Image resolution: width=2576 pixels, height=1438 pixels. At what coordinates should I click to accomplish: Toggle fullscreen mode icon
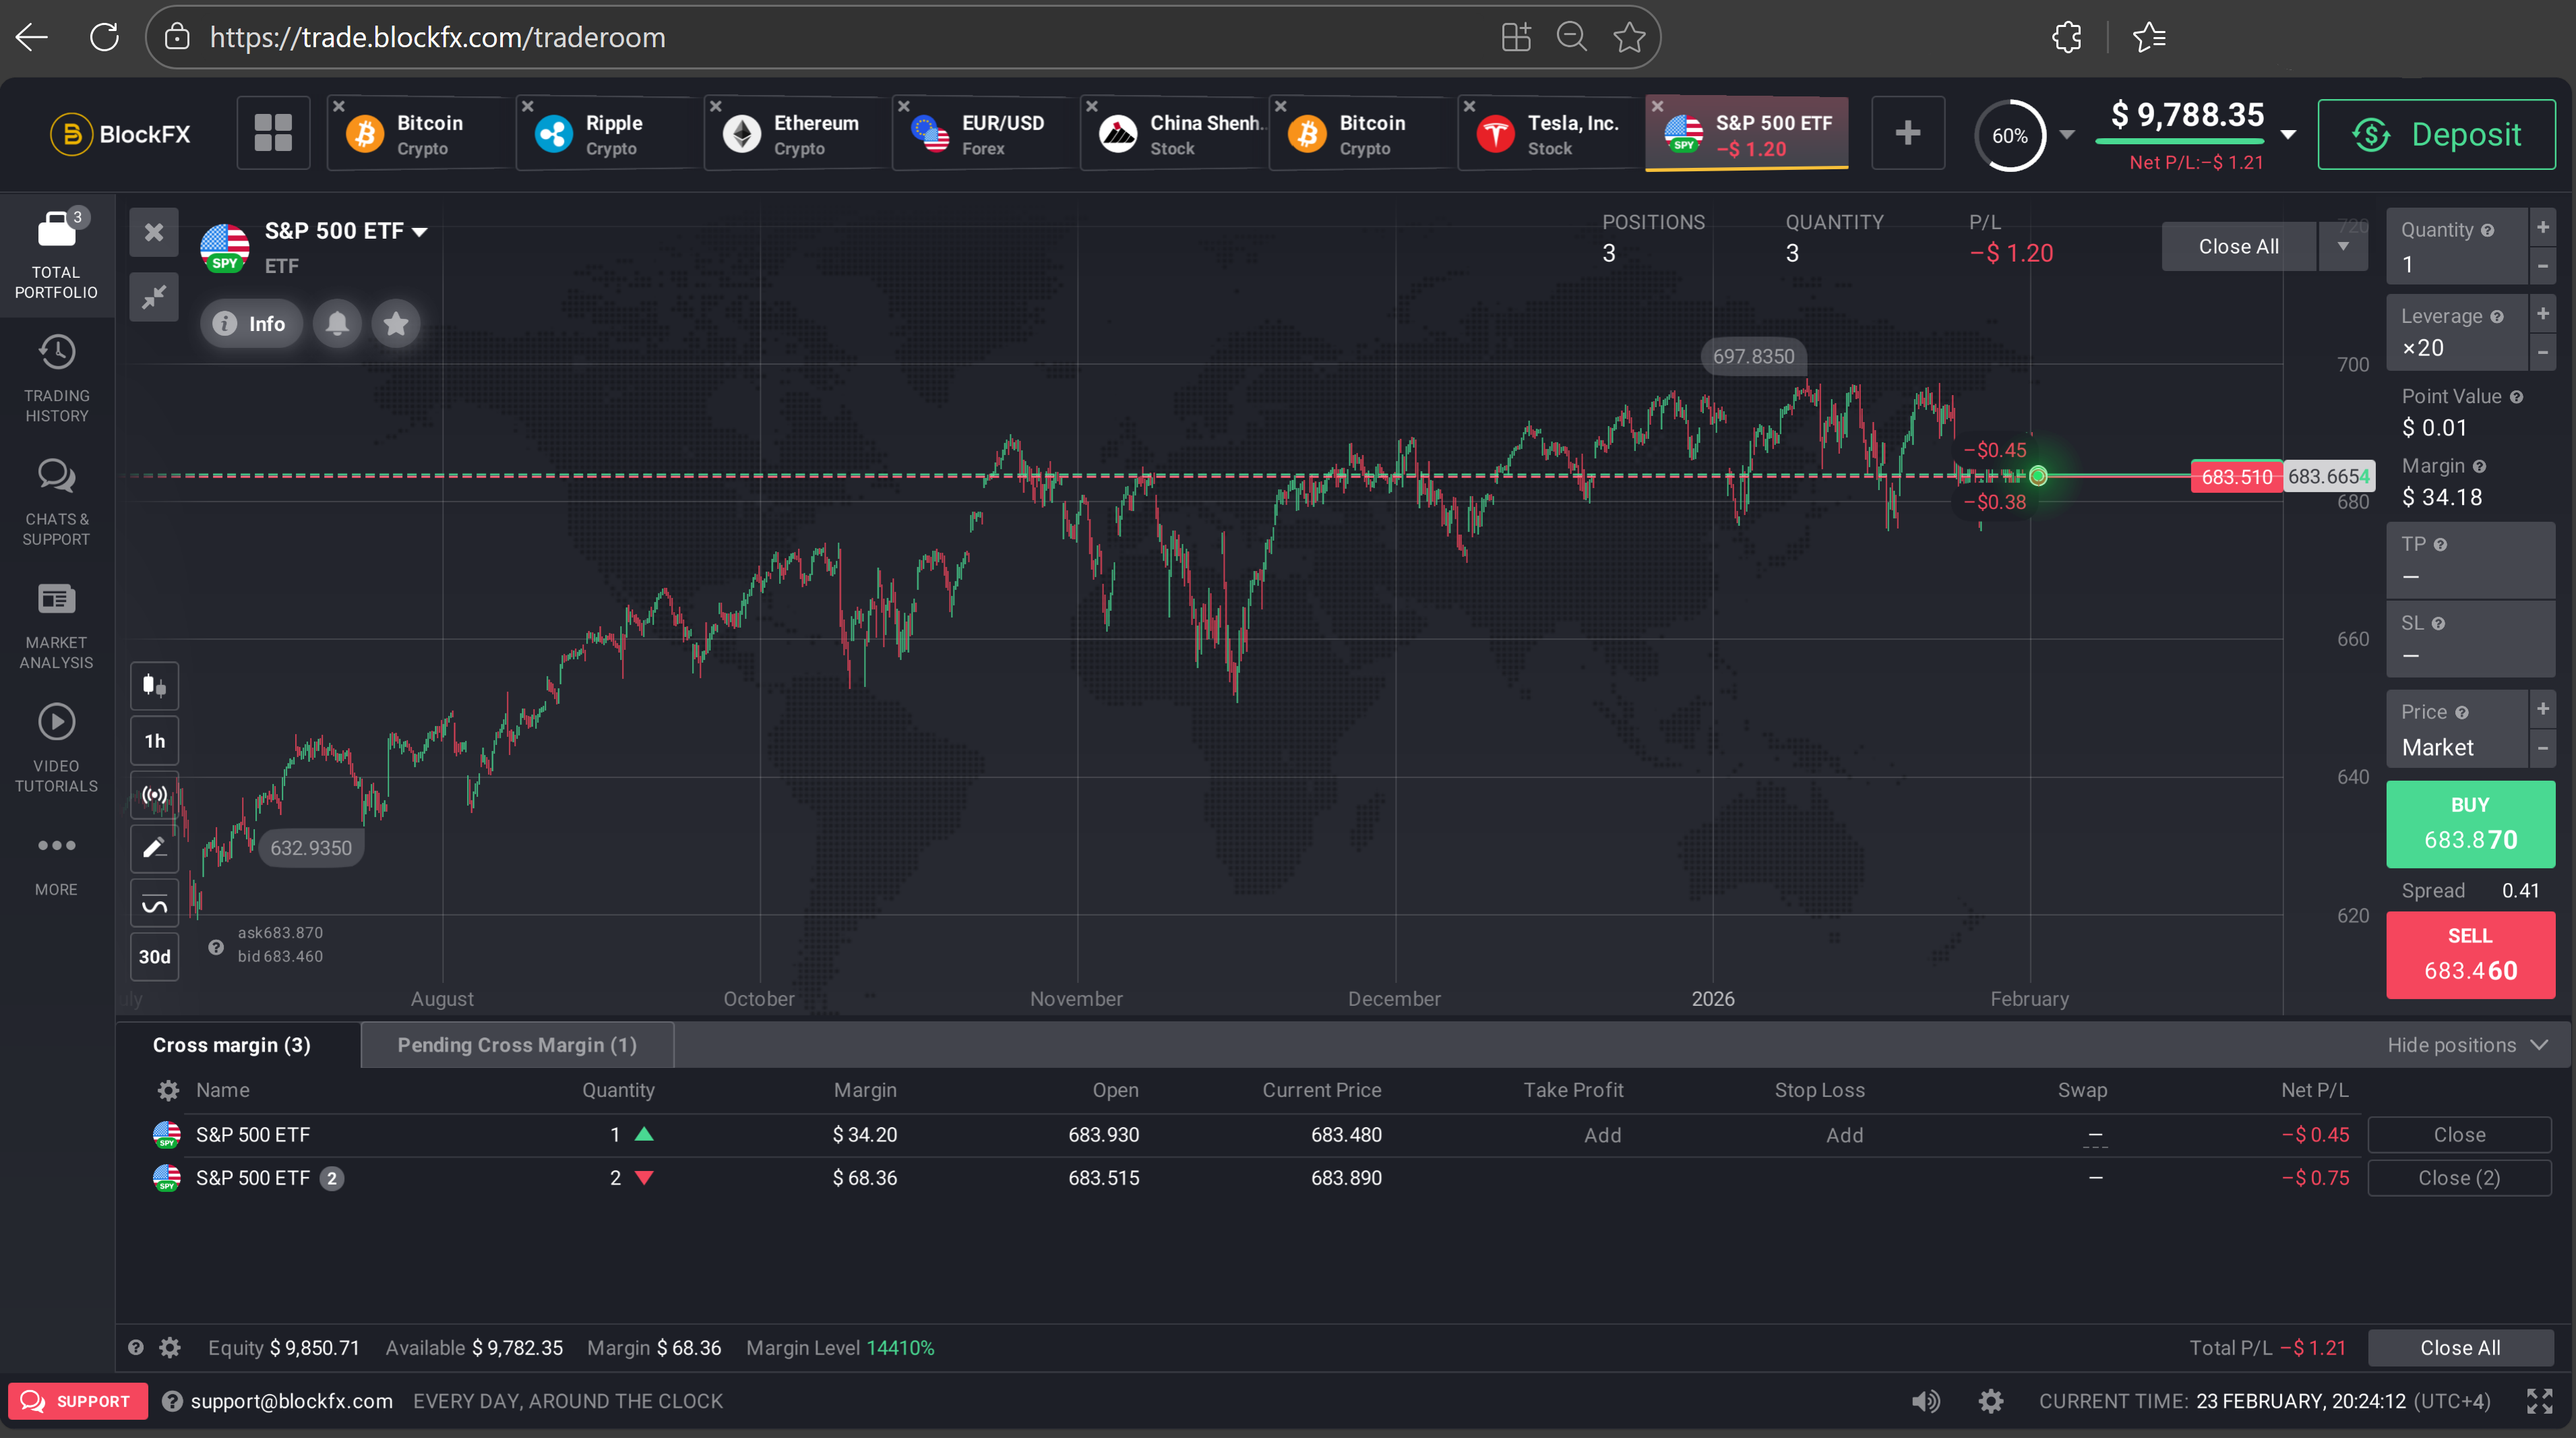pyautogui.click(x=2539, y=1401)
